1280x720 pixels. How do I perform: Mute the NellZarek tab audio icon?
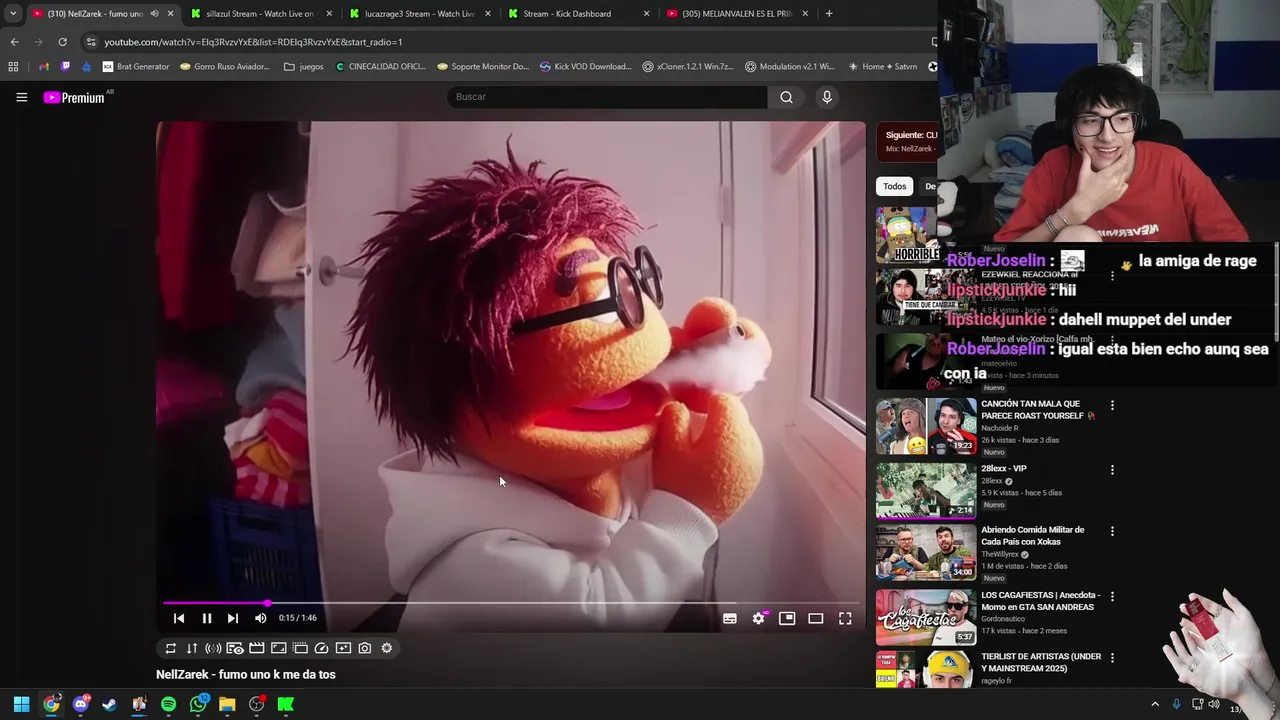(154, 14)
